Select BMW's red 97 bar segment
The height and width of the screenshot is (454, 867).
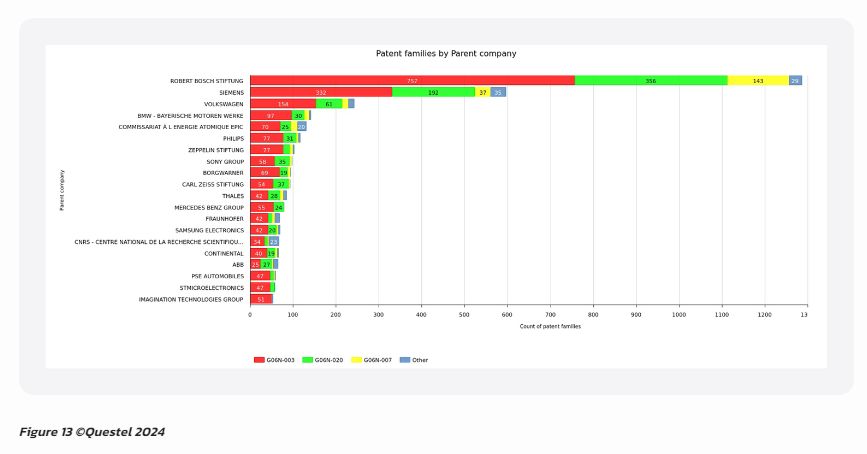[271, 116]
